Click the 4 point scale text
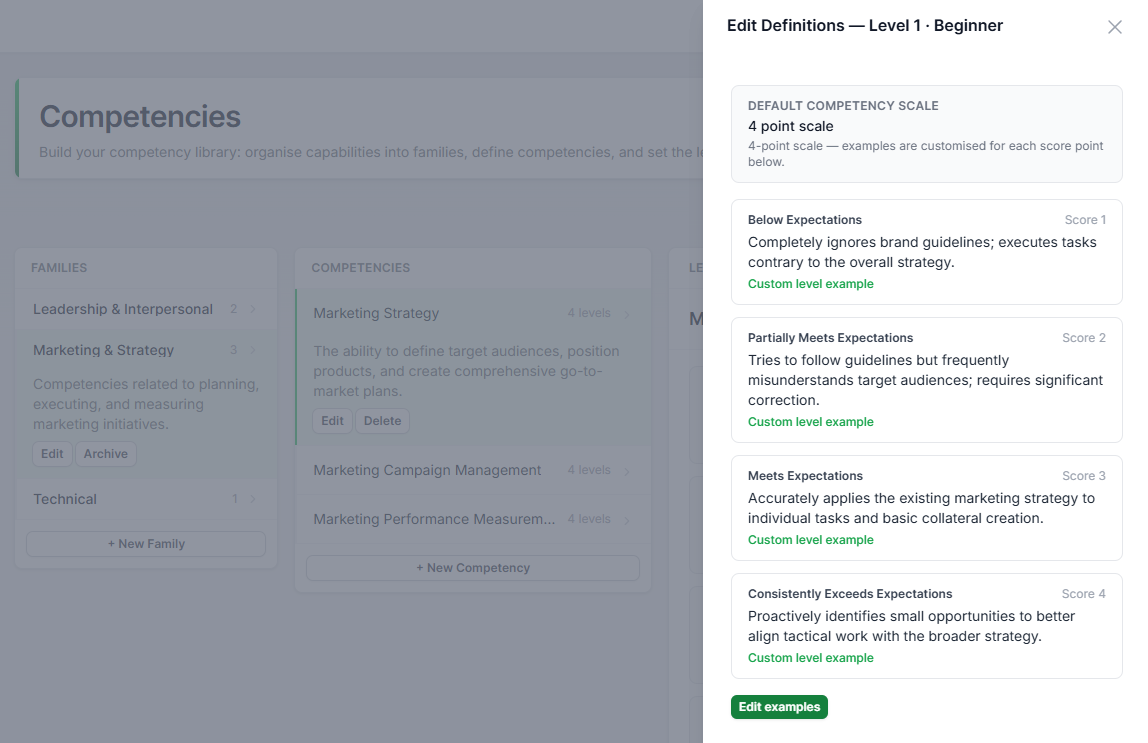The image size is (1148, 743). pos(790,126)
